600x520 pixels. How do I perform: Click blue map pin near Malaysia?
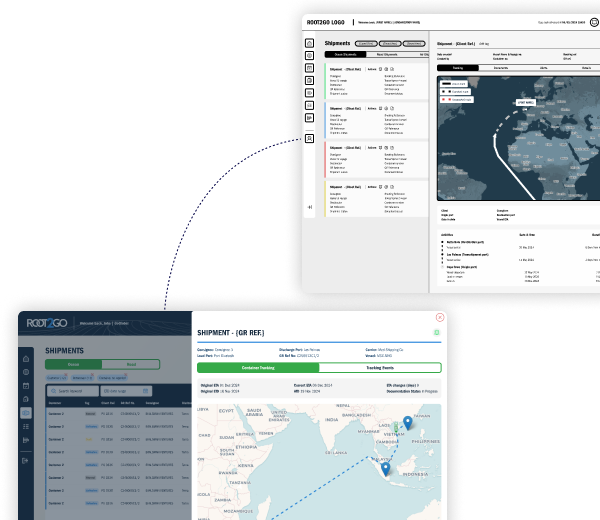(386, 469)
